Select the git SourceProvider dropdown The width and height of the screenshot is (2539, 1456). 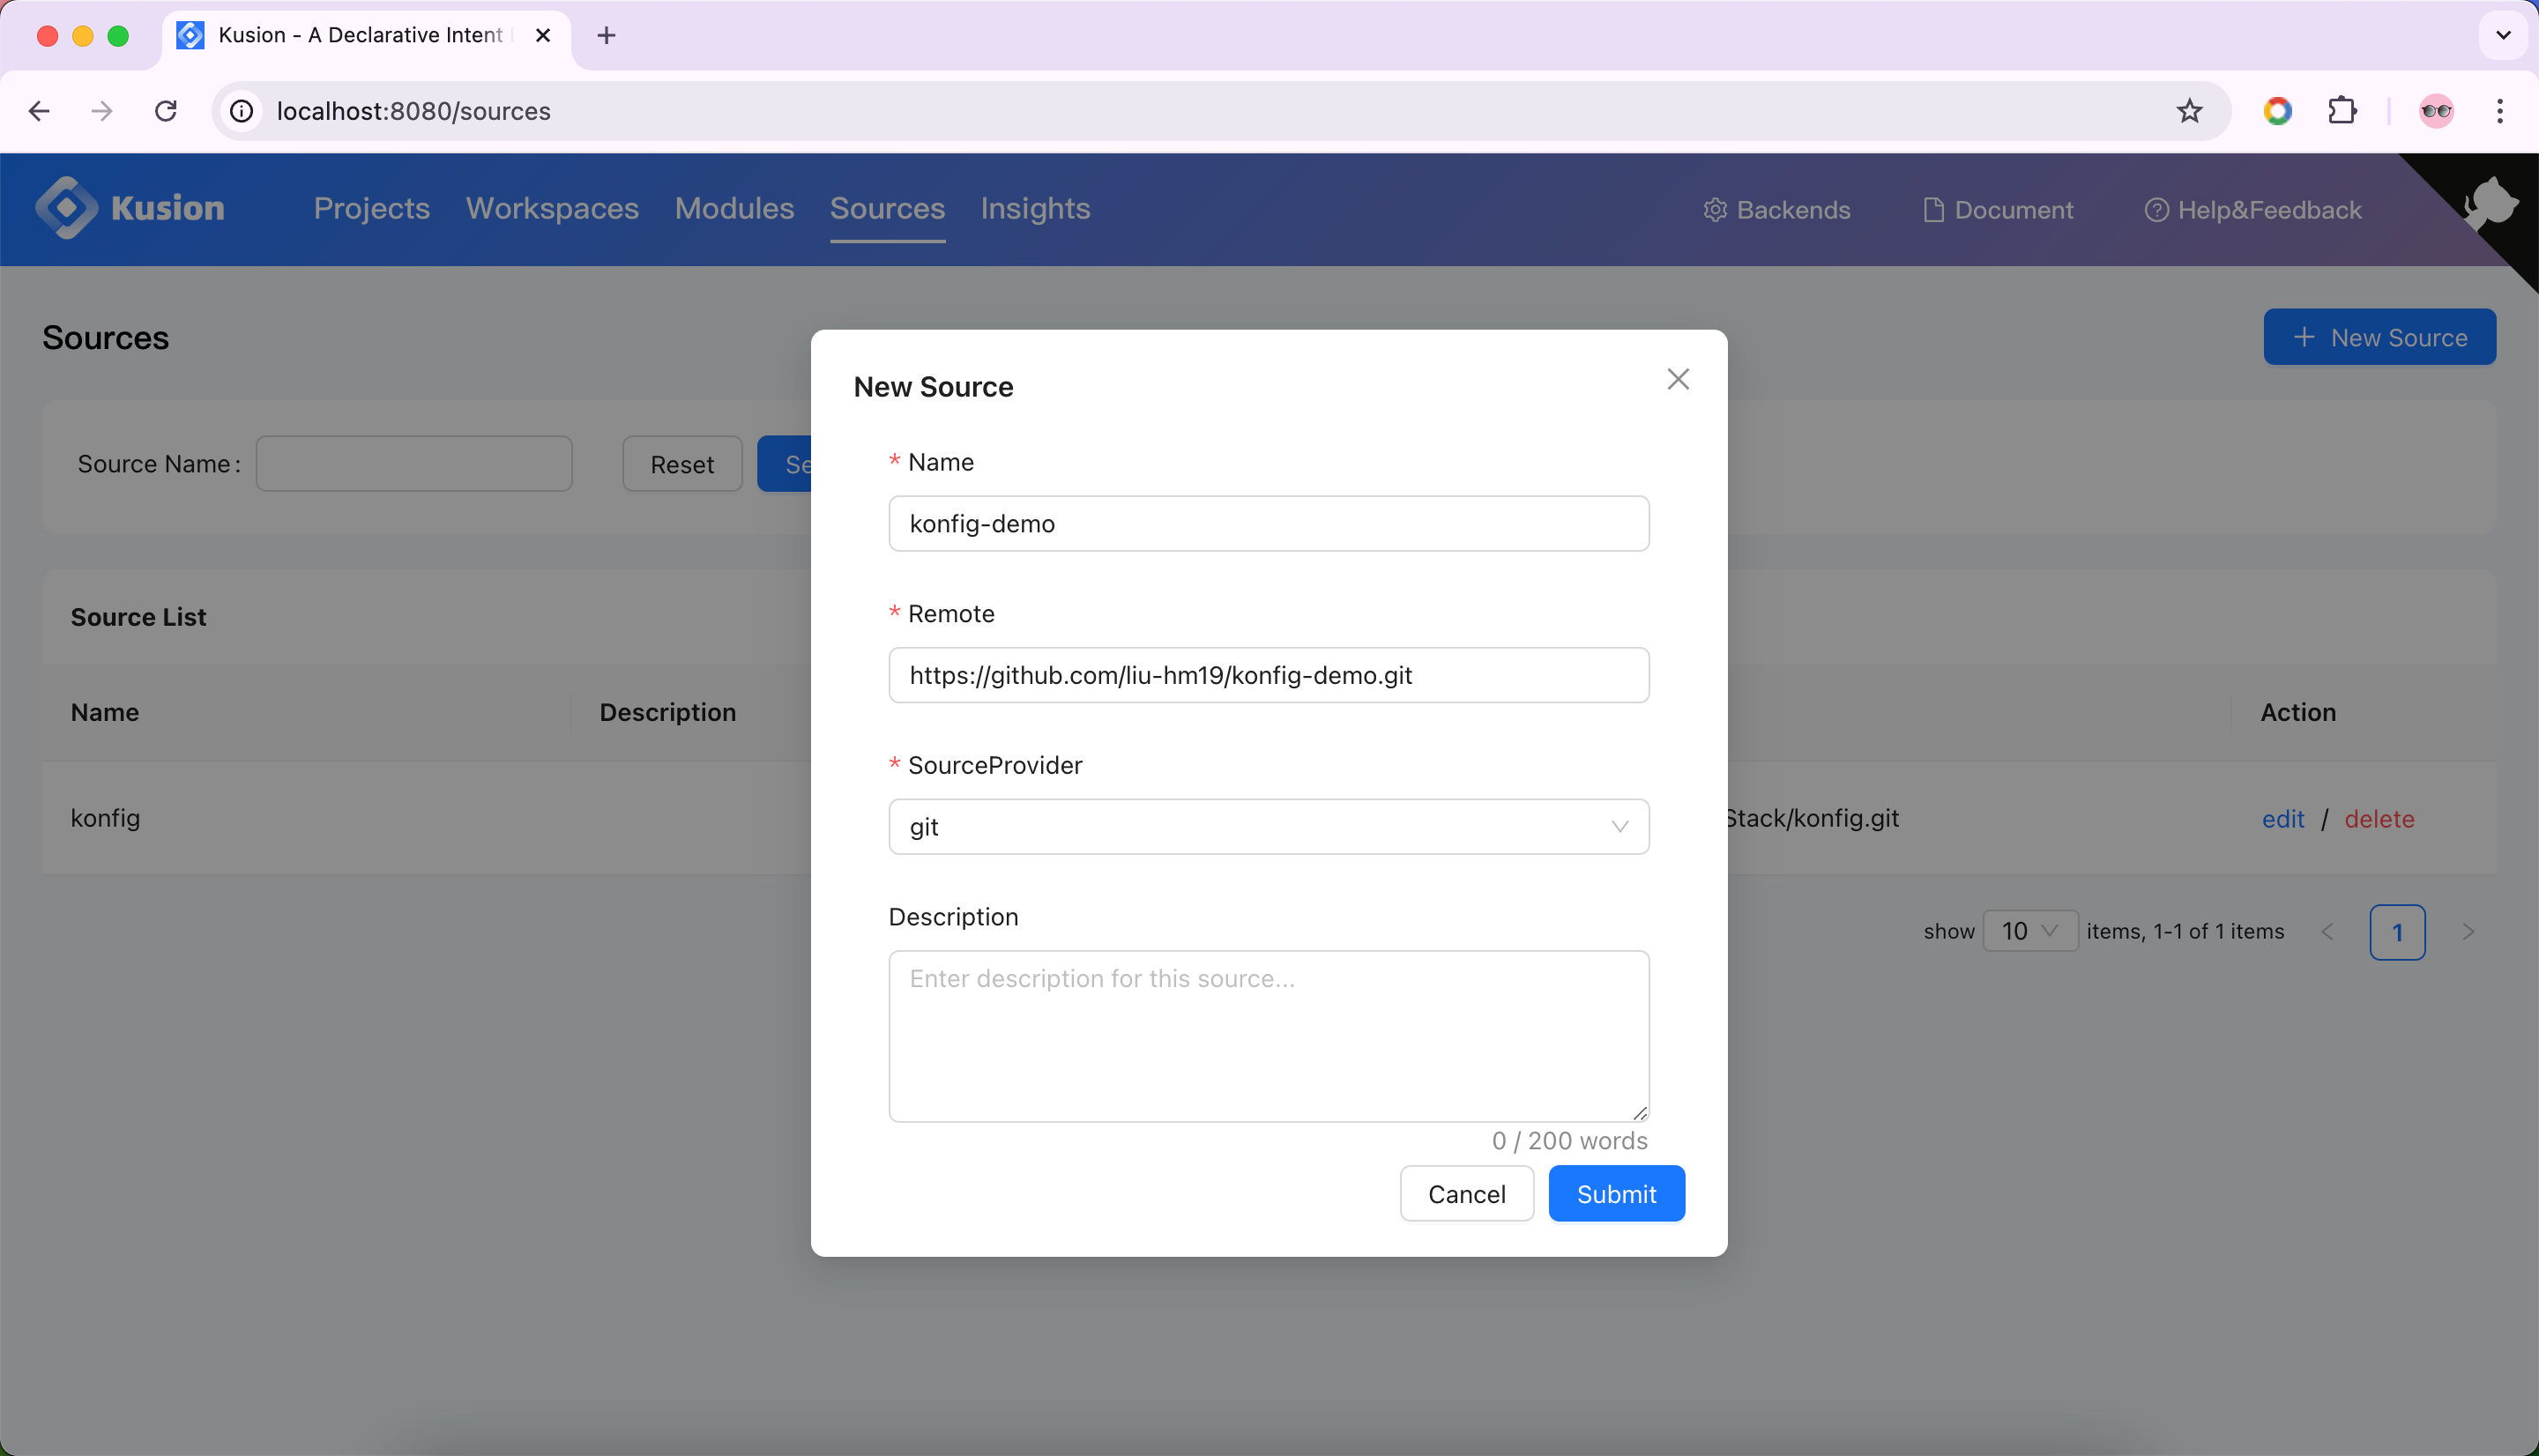pos(1269,827)
